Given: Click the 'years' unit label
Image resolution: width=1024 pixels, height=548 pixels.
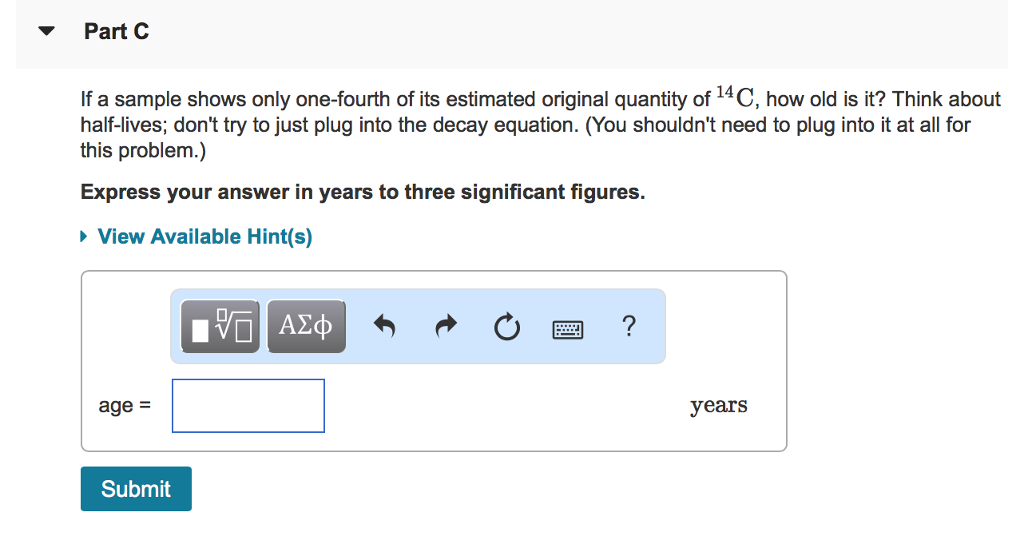Looking at the screenshot, I should (718, 406).
